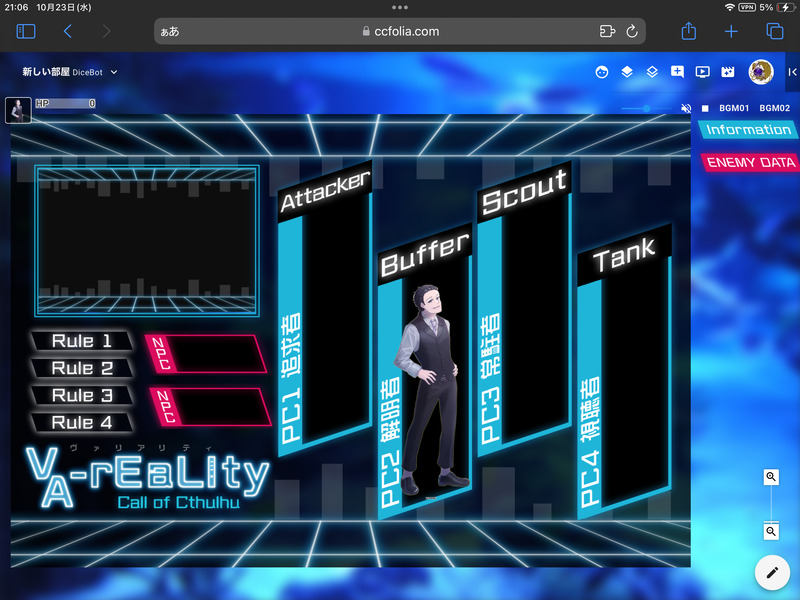The width and height of the screenshot is (800, 600).
Task: Open the ENEMY DATA panel
Action: click(751, 162)
